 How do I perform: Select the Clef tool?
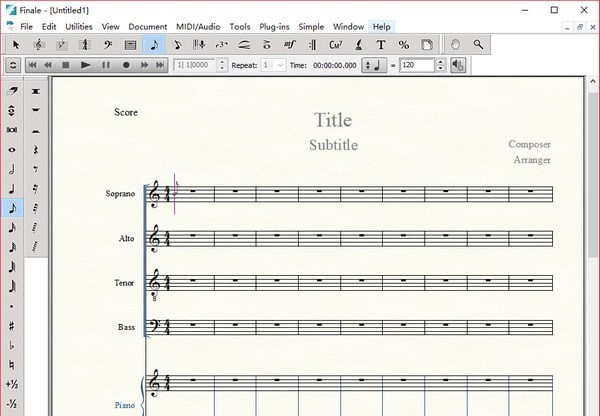coord(108,45)
